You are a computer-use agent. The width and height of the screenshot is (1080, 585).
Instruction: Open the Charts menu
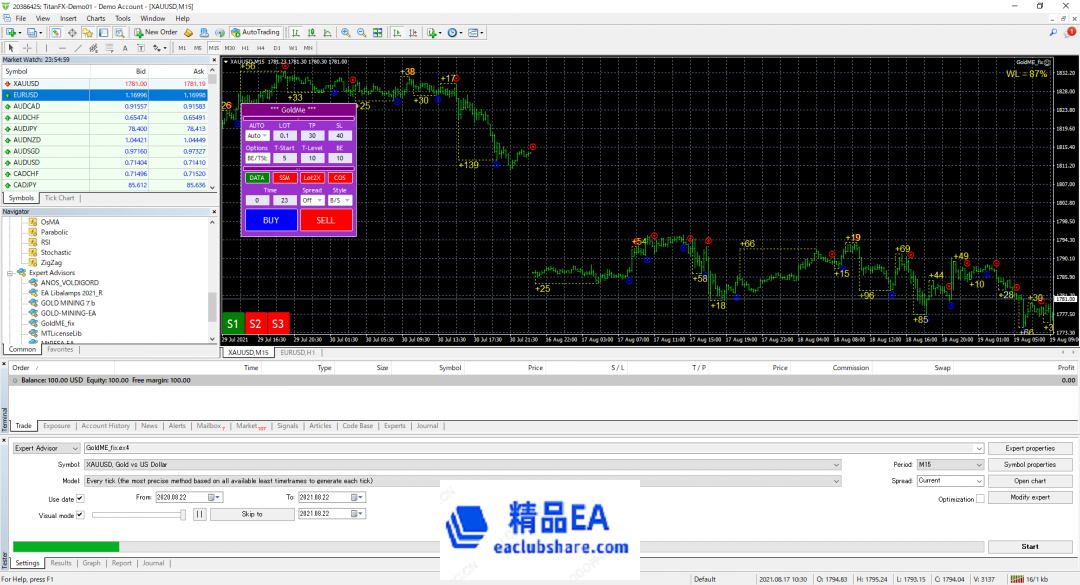click(96, 19)
